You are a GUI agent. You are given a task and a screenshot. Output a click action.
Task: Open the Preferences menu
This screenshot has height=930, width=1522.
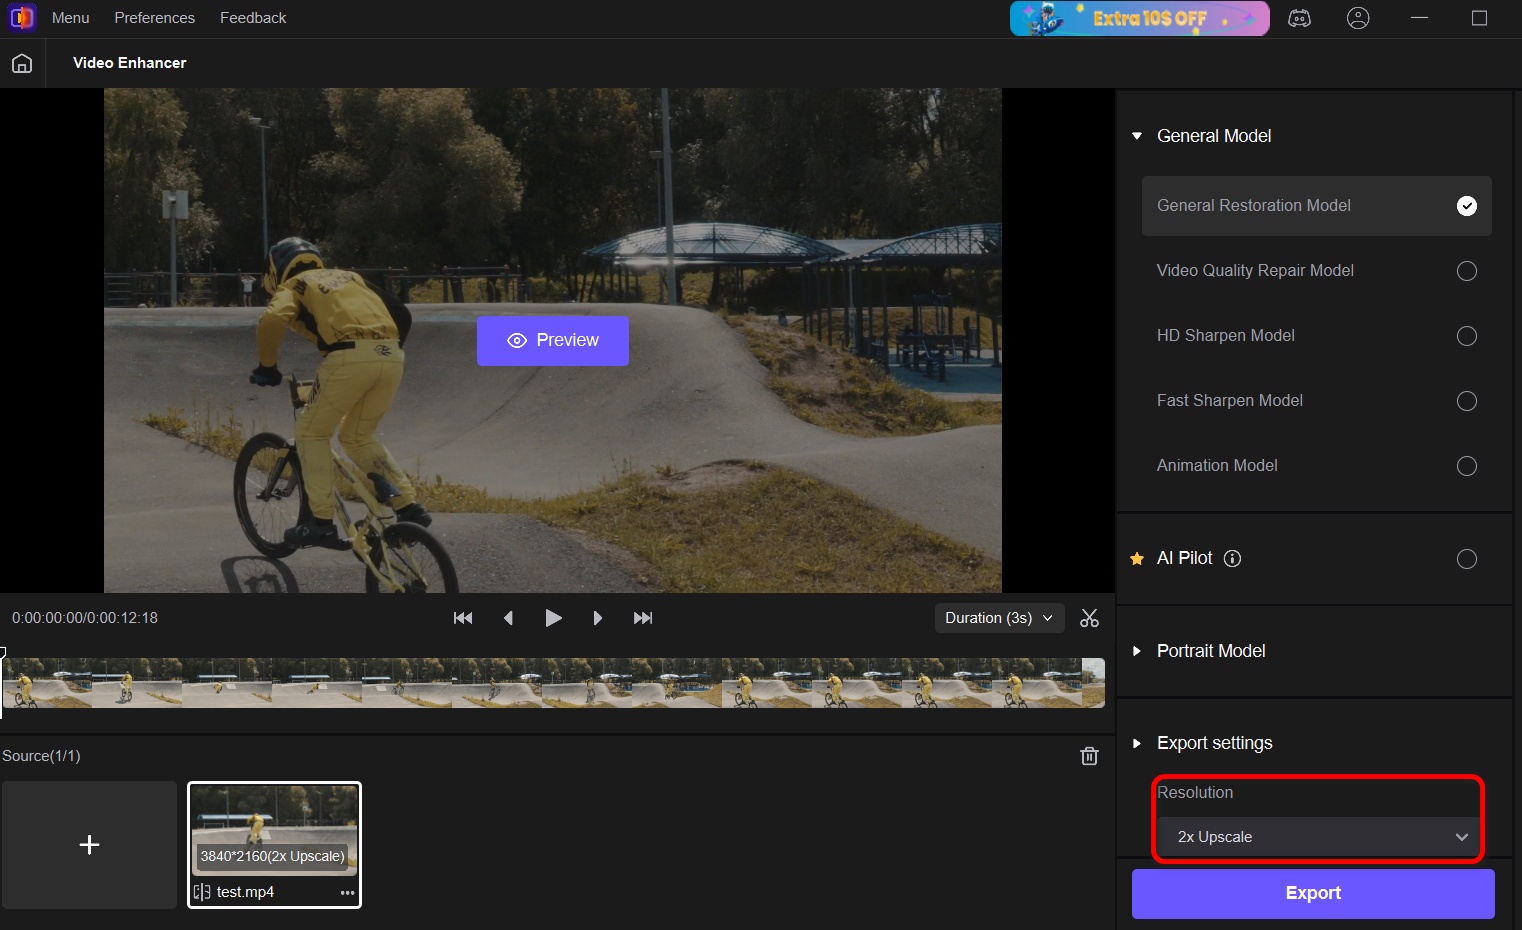click(x=154, y=18)
